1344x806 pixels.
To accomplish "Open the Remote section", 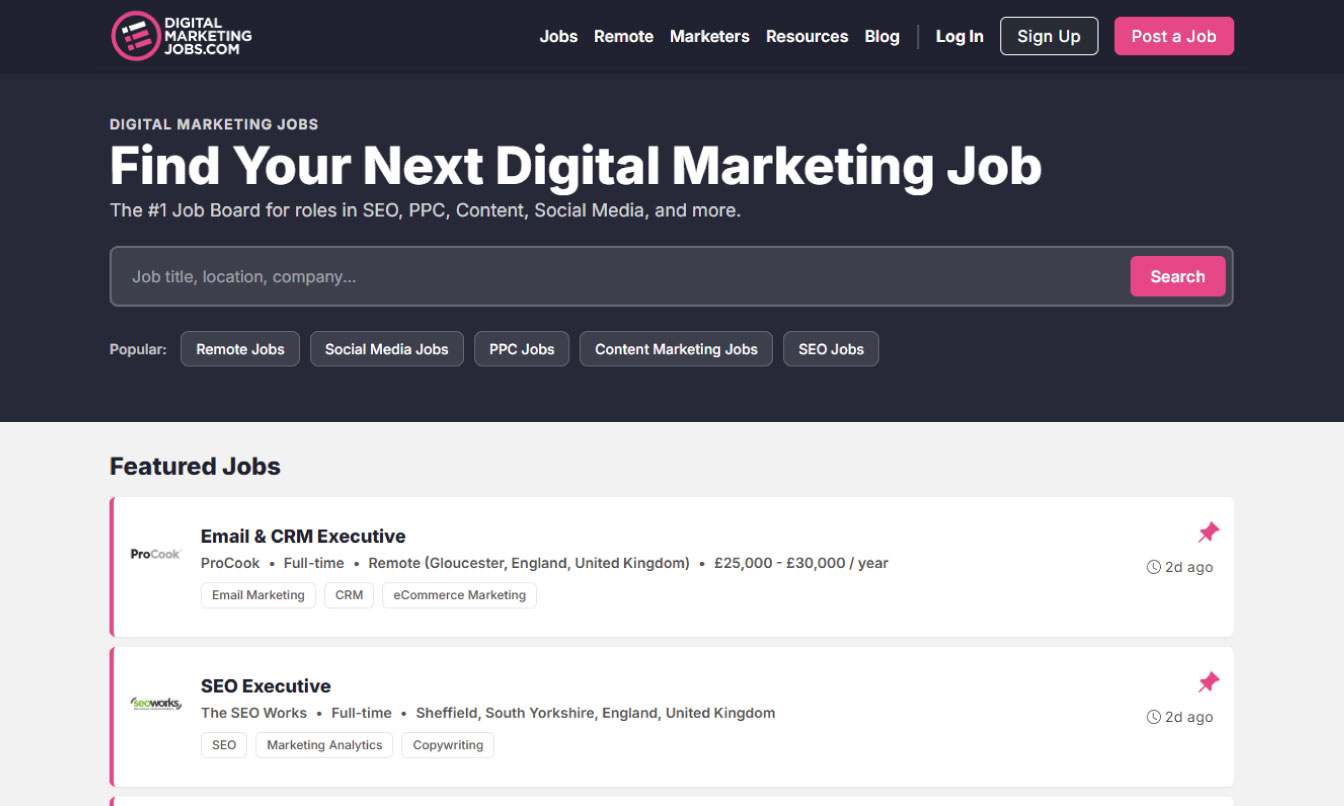I will [x=623, y=36].
